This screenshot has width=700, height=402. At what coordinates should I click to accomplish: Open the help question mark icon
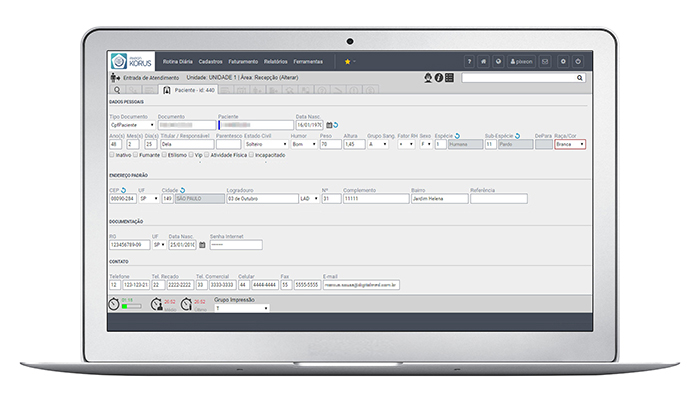tap(469, 61)
